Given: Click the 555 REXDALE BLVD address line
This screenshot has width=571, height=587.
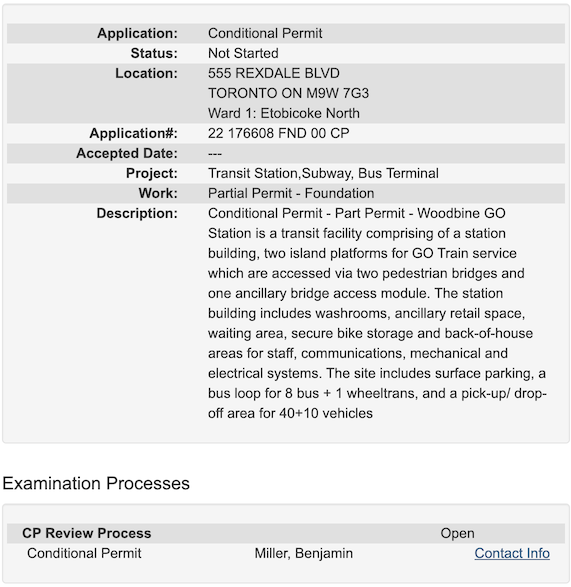Looking at the screenshot, I should coord(274,73).
